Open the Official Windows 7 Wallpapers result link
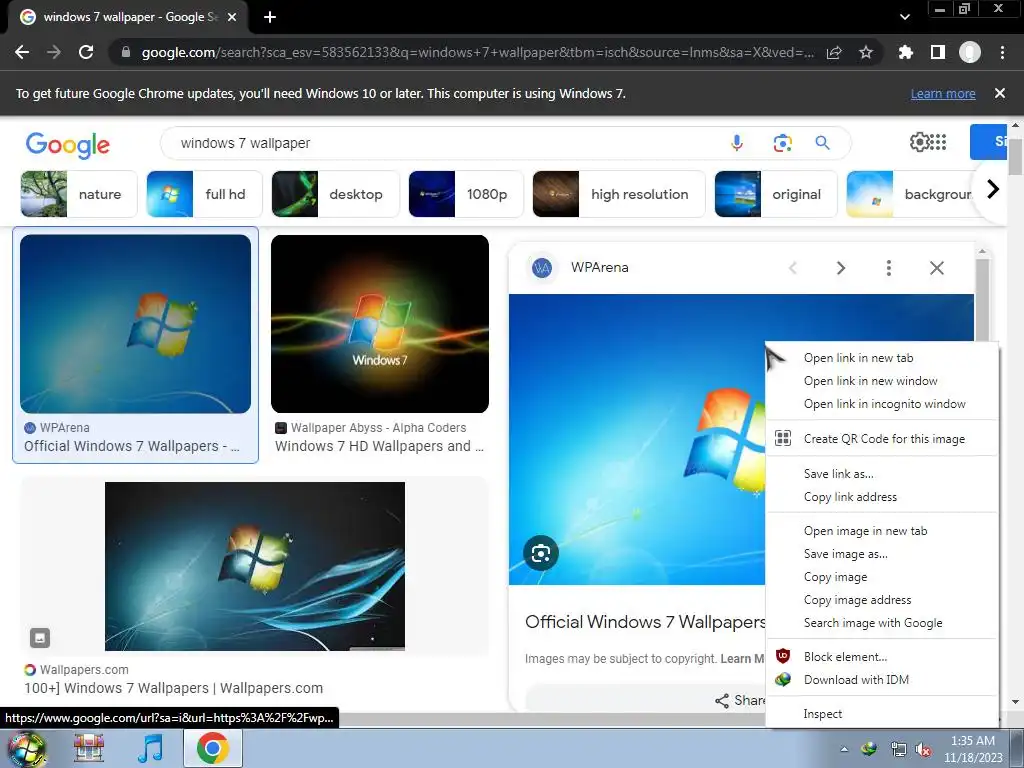Image resolution: width=1024 pixels, height=768 pixels. [x=132, y=446]
